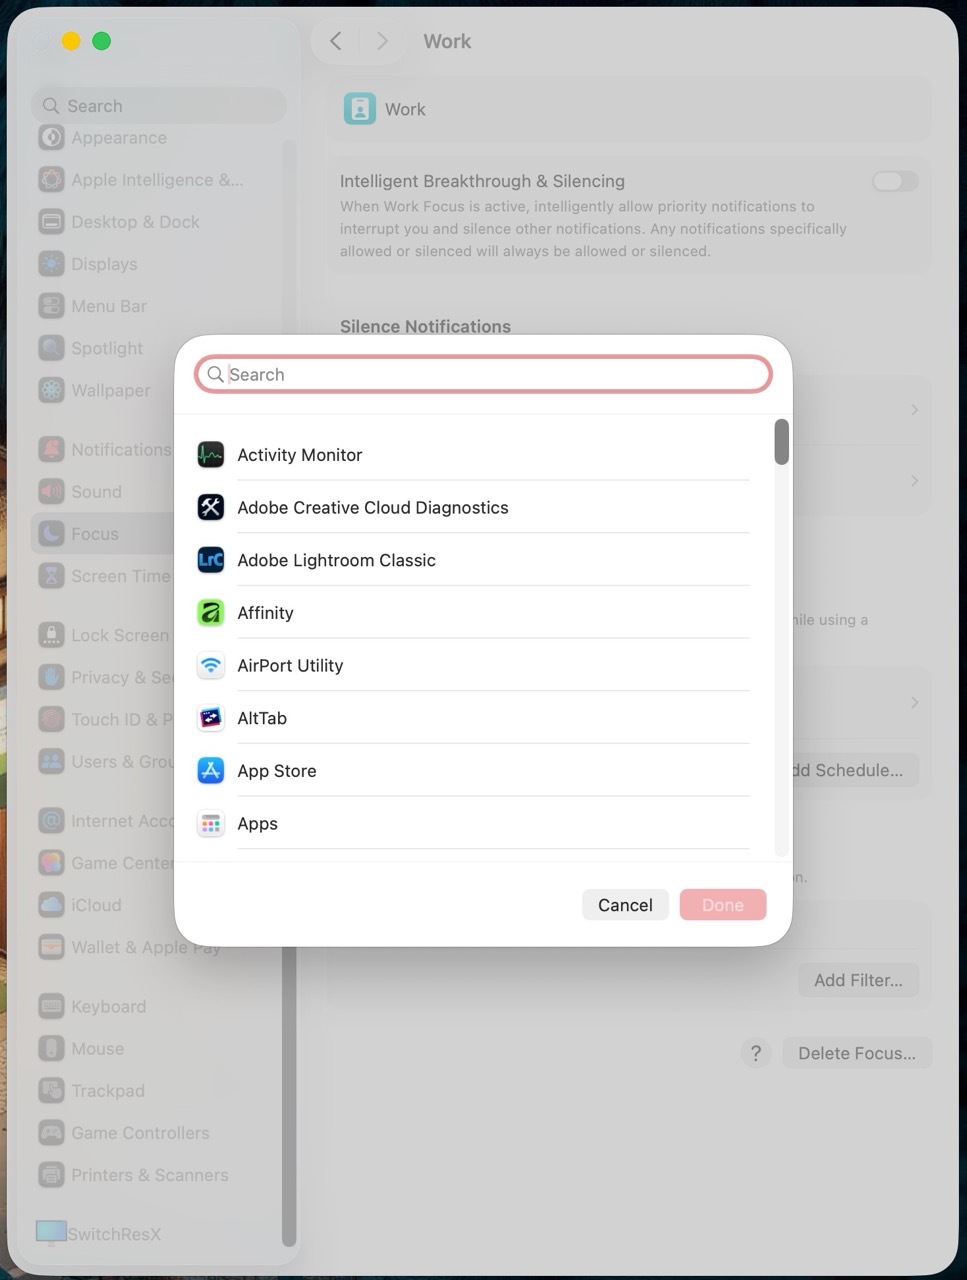Select the AirPort Utility Wi-Fi icon

pos(211,666)
